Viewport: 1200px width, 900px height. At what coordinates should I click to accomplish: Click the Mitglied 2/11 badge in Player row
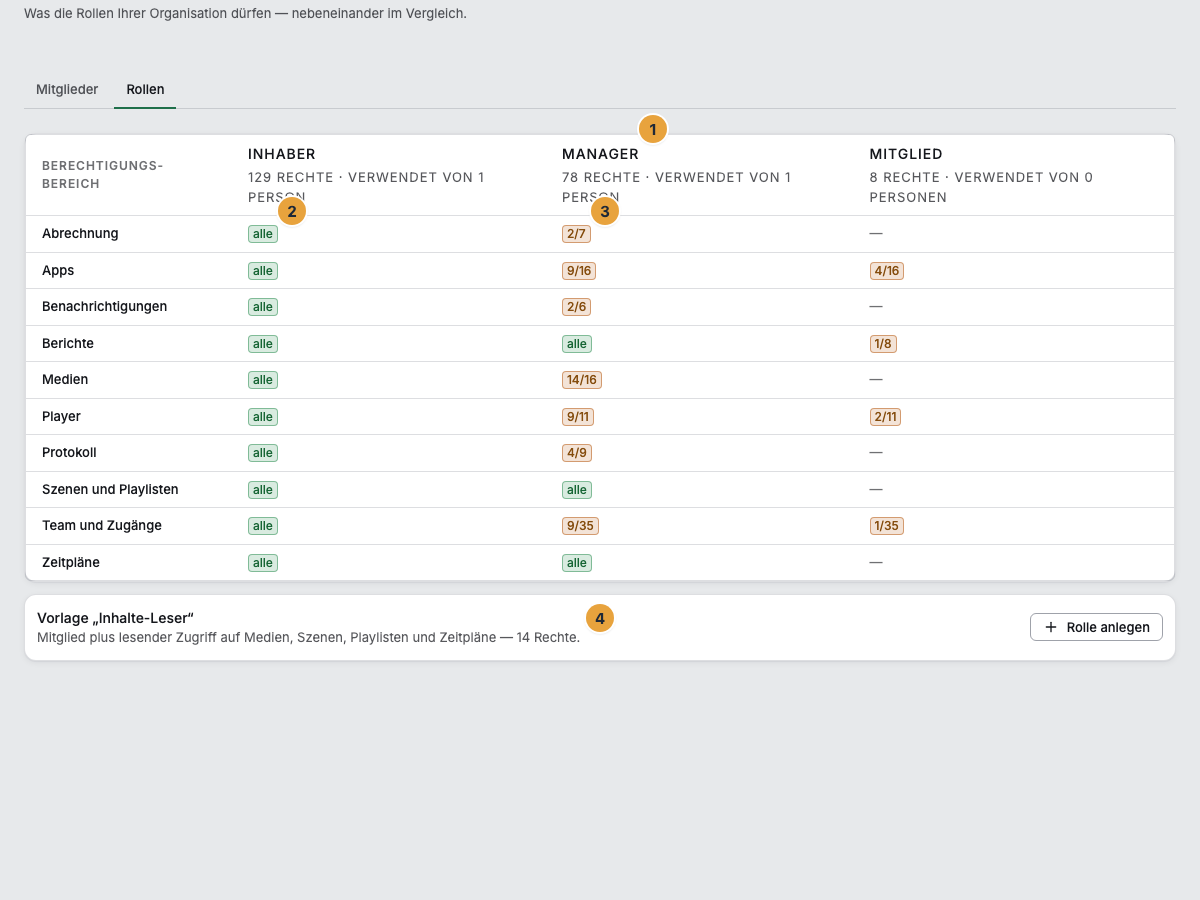coord(885,417)
